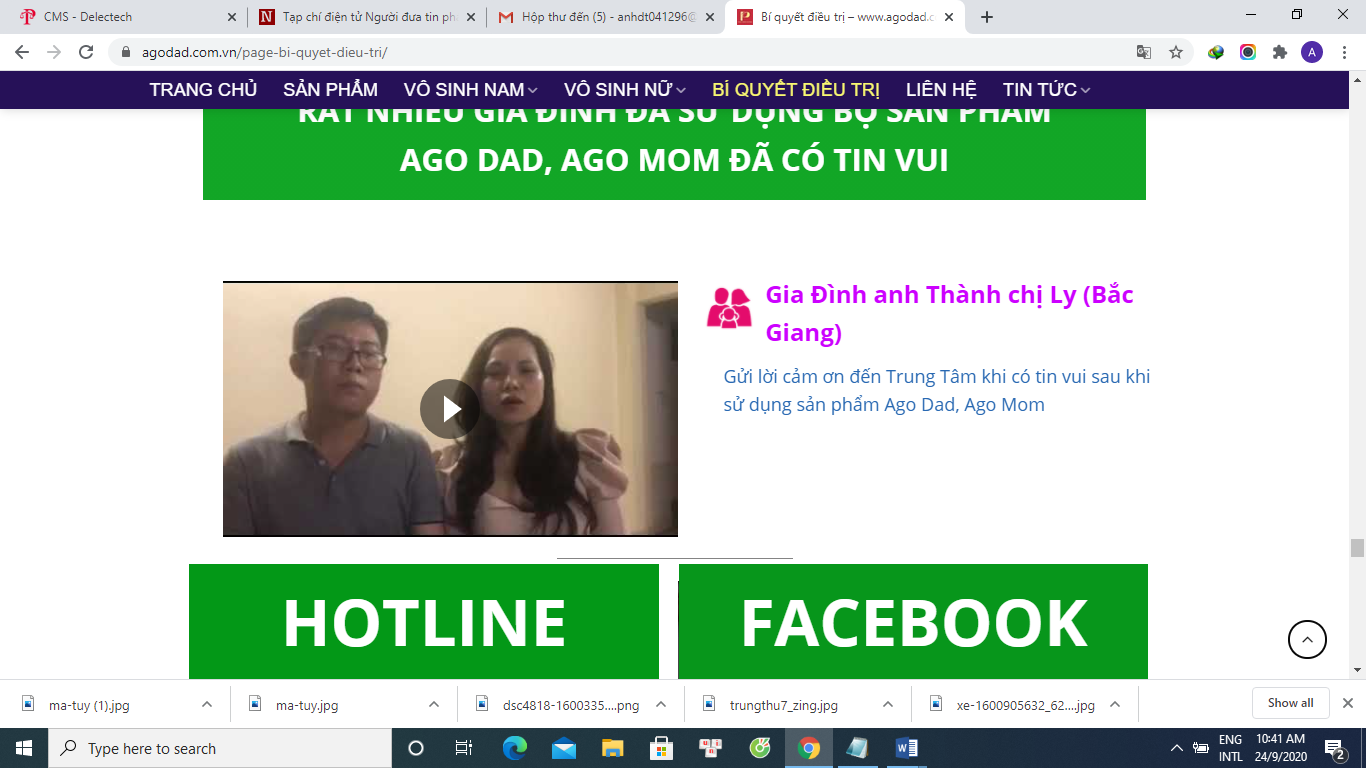Launch Microsoft Edge from the taskbar

(515, 748)
